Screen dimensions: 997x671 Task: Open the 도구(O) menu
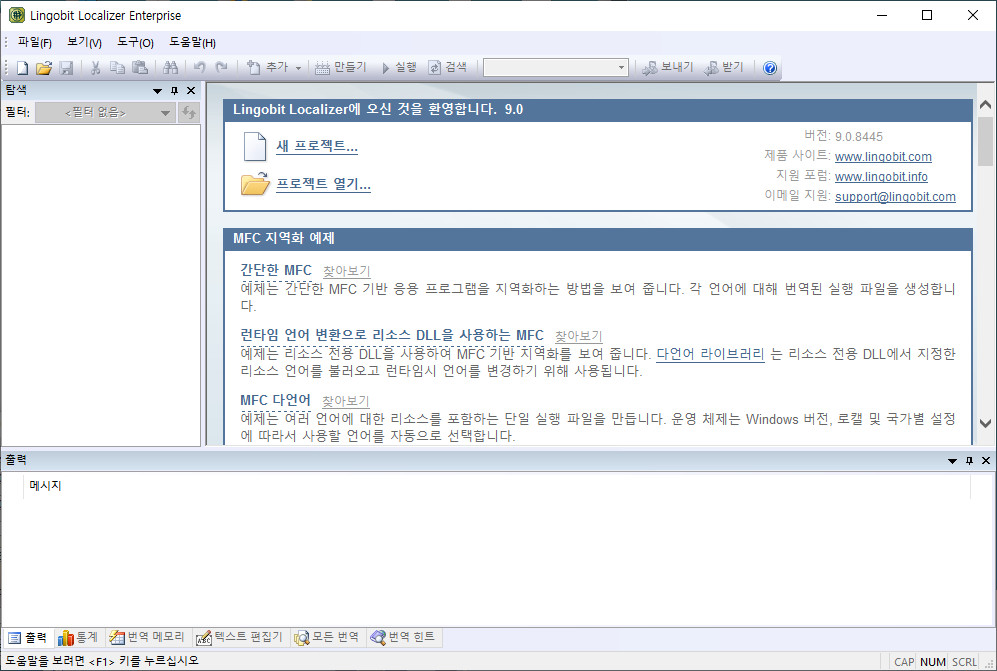tap(135, 43)
